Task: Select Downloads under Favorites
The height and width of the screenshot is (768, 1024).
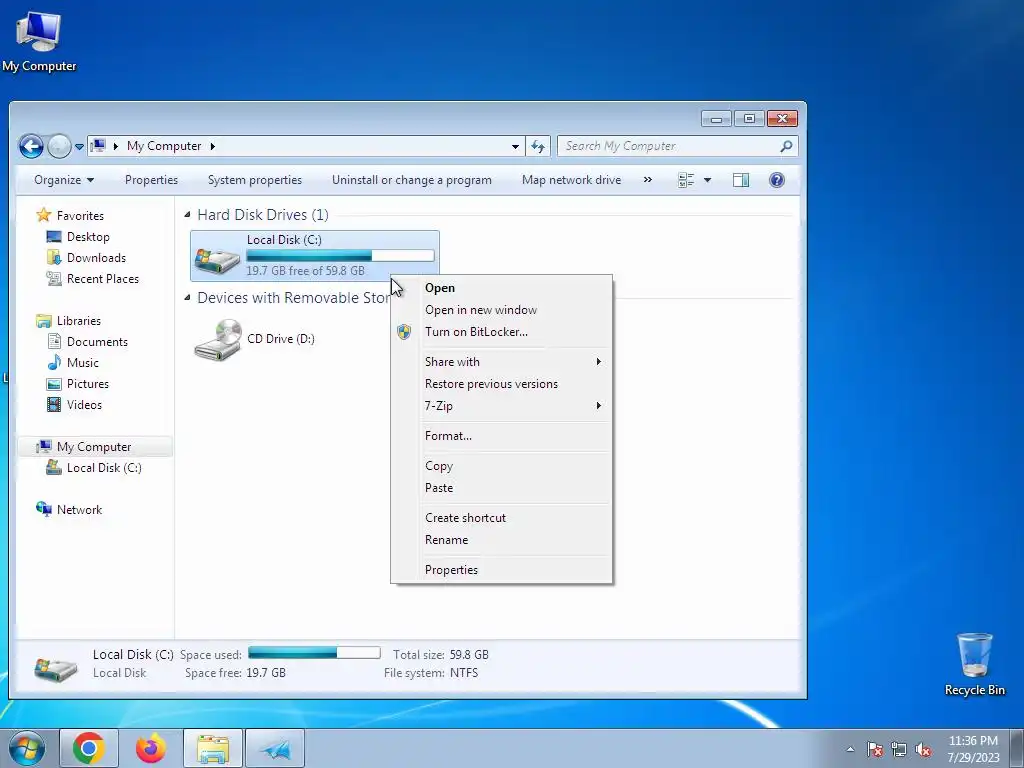Action: (x=96, y=258)
